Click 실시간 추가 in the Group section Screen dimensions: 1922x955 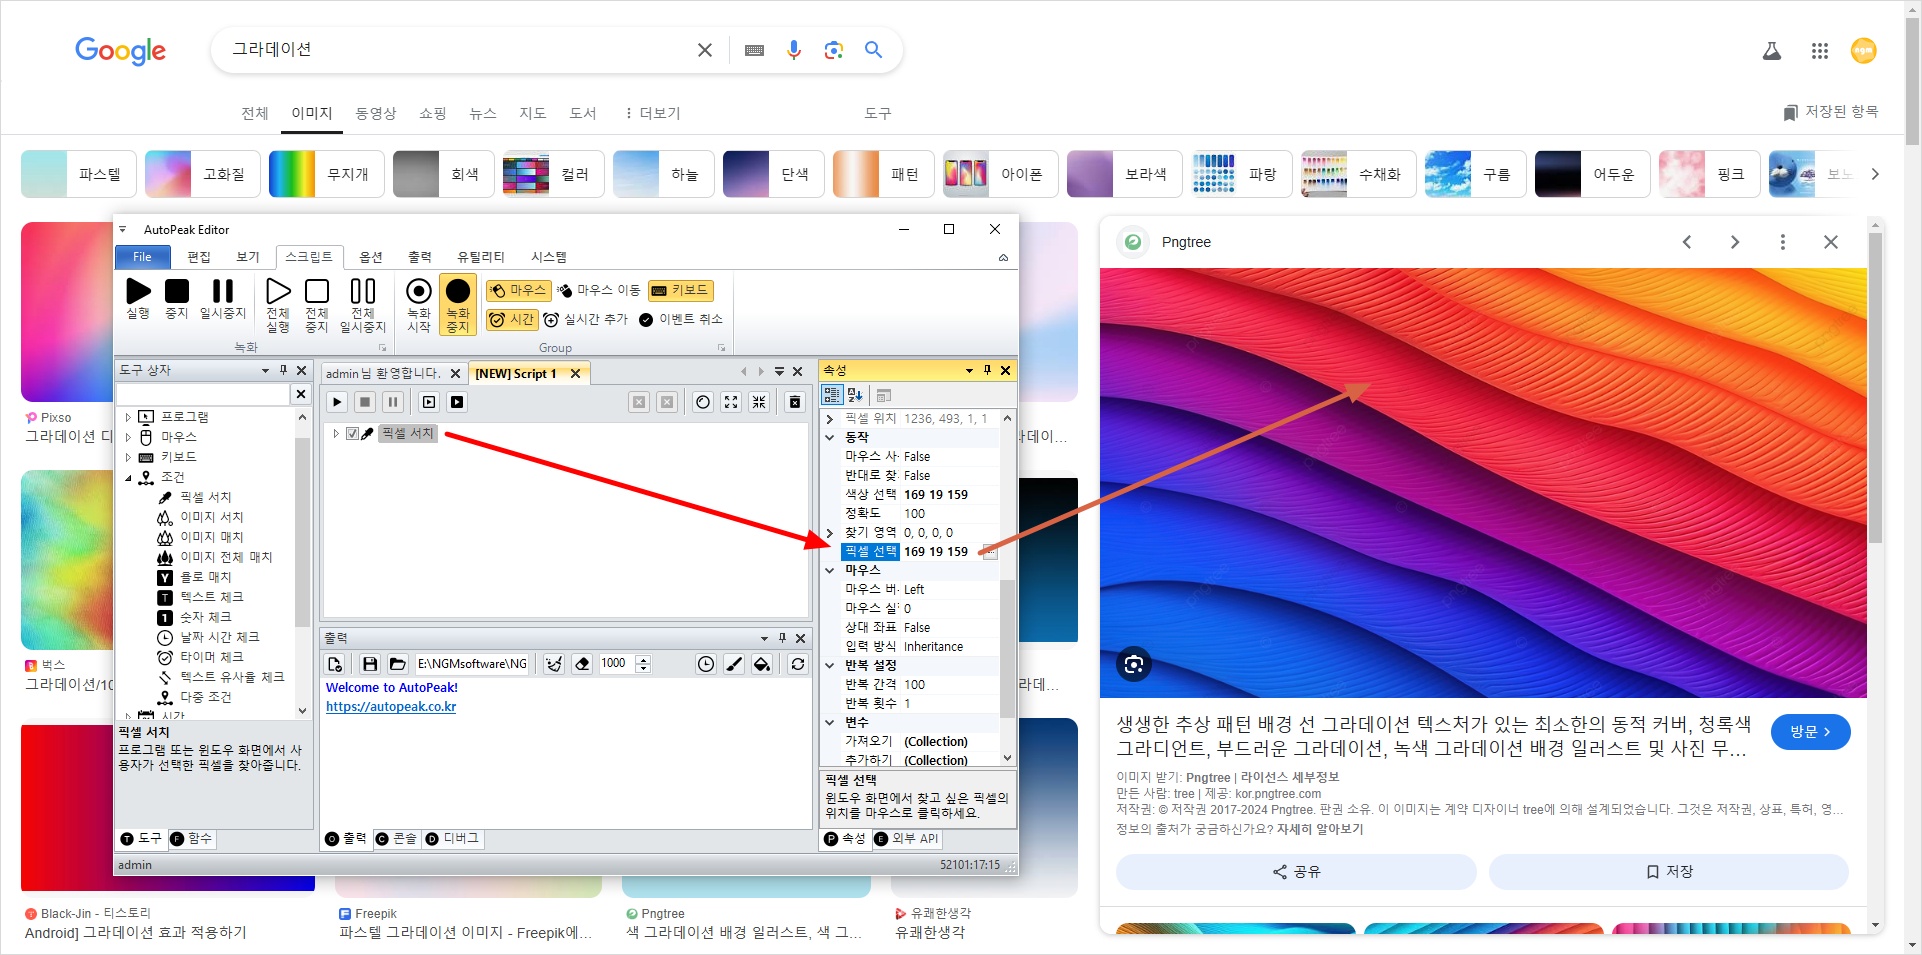[x=586, y=319]
